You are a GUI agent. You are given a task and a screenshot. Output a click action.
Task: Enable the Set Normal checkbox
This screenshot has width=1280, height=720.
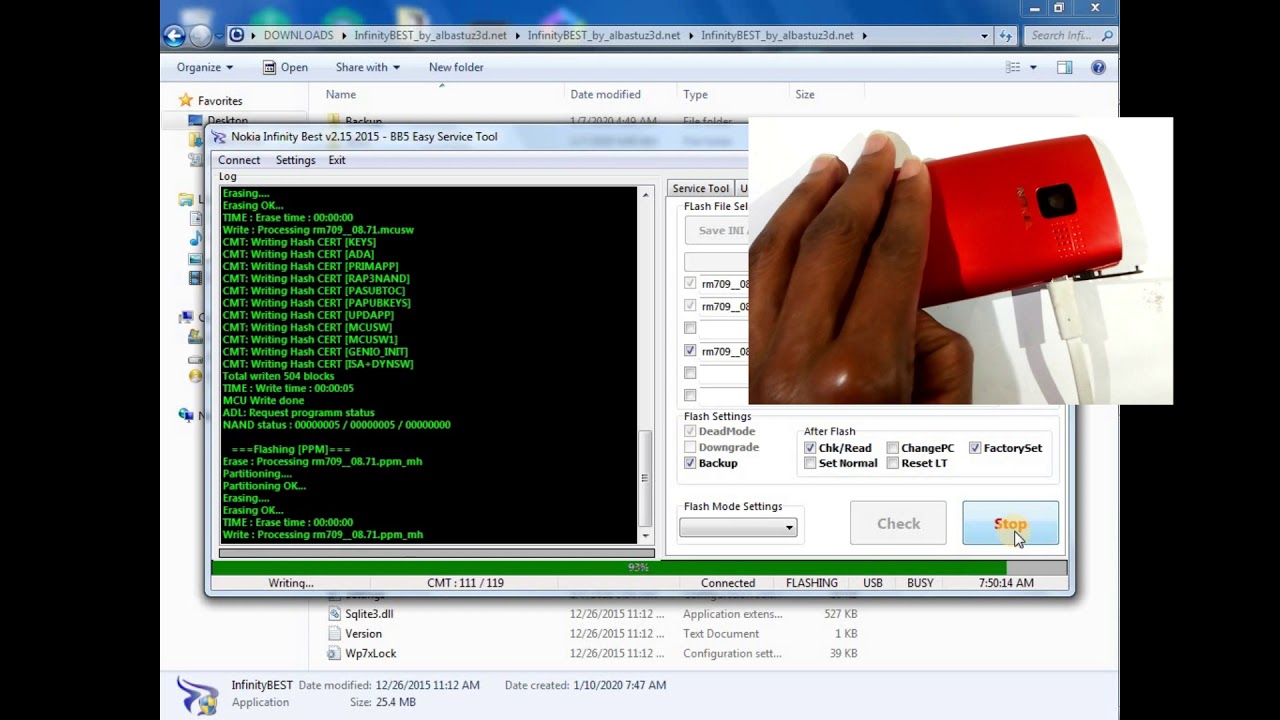click(810, 463)
